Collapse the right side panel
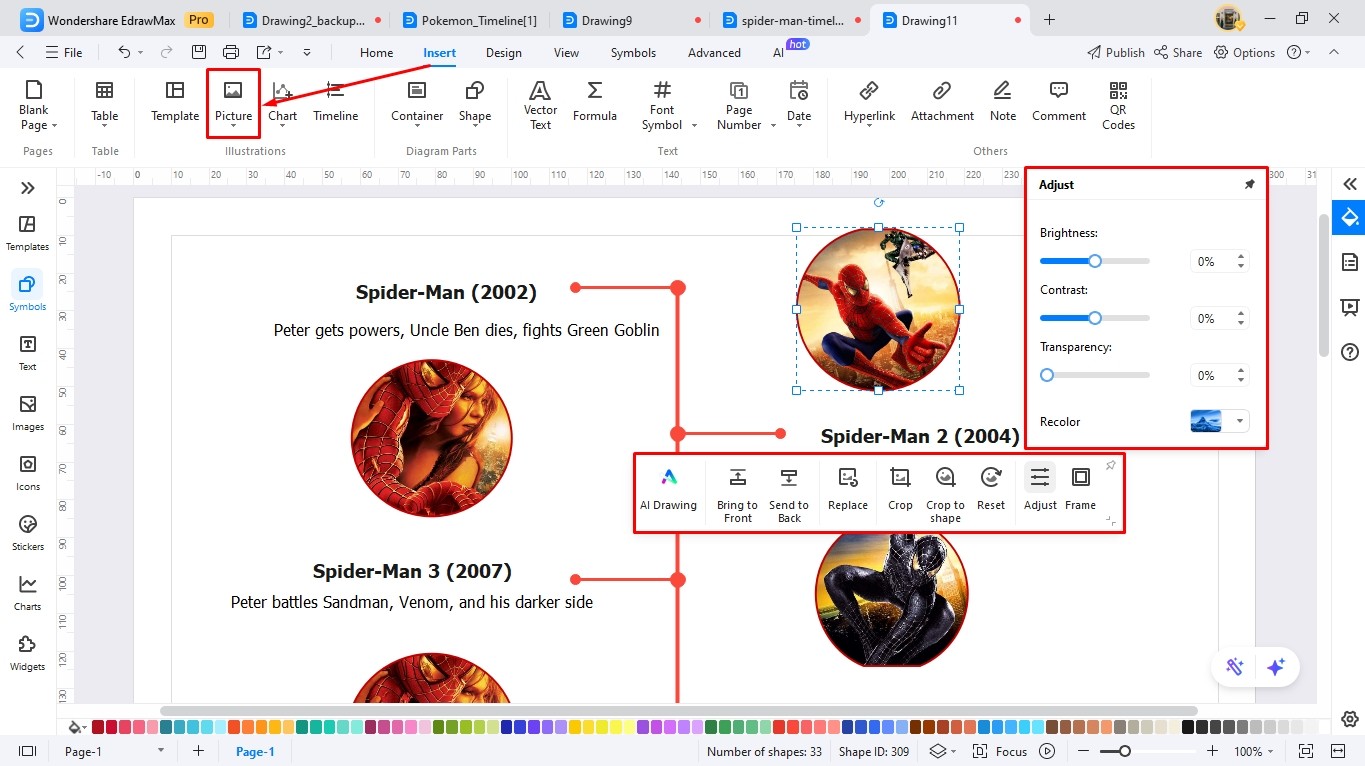The height and width of the screenshot is (766, 1365). tap(1350, 184)
